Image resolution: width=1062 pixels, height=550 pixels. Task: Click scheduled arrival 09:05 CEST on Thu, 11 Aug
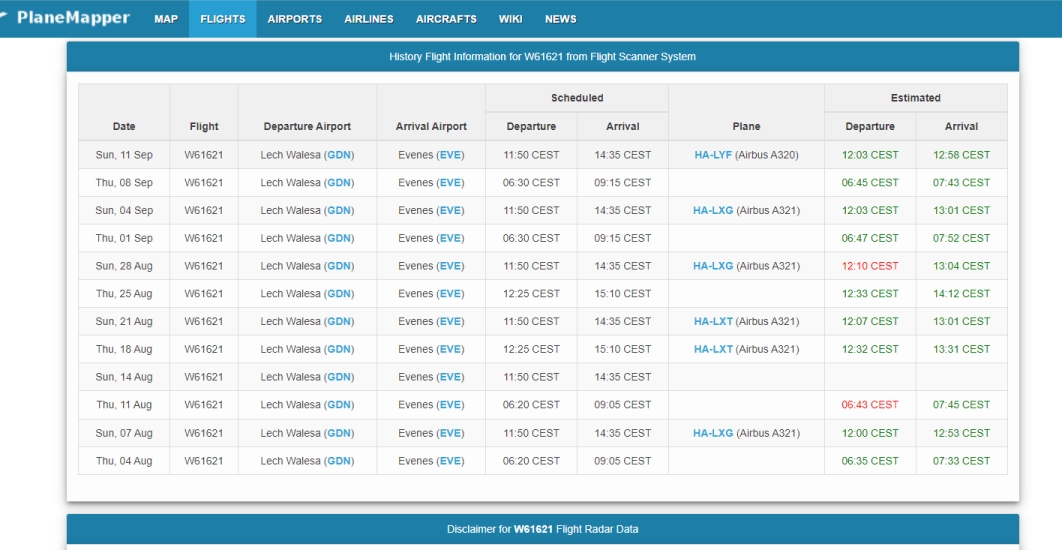tap(623, 405)
